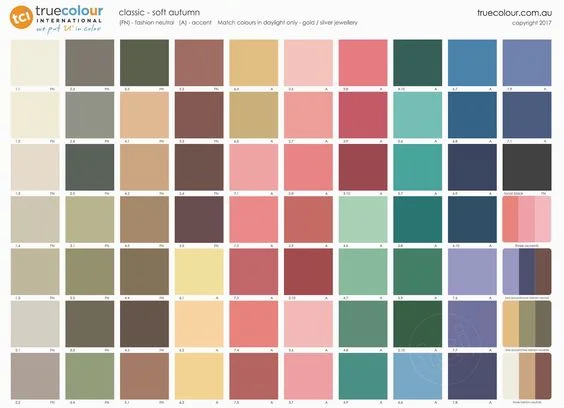The image size is (564, 408).
Task: Pick the pale mint green swatch 4.6
Action: pyautogui.click(x=363, y=219)
